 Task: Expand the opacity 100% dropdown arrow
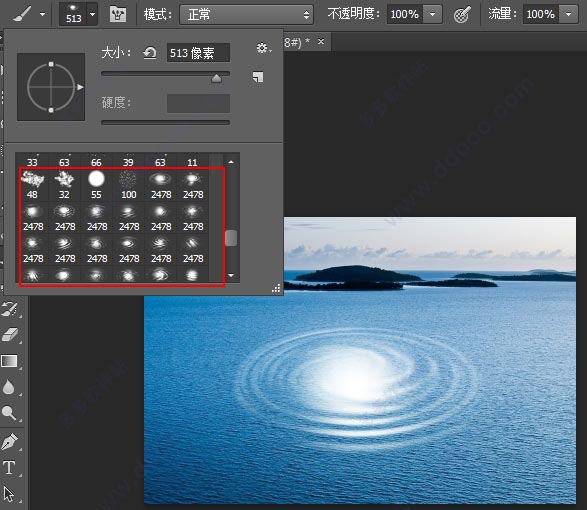click(x=432, y=15)
